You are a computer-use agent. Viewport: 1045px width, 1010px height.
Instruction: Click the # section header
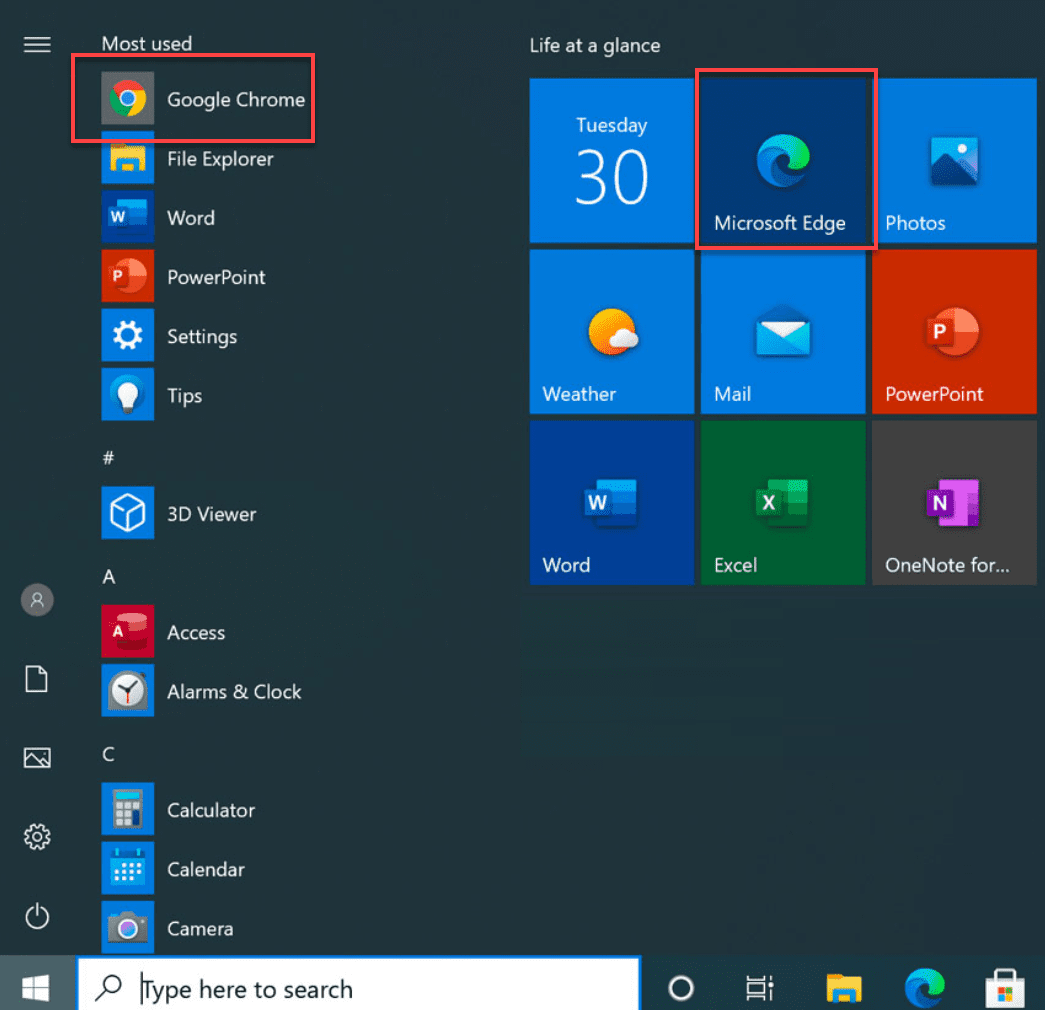coord(109,458)
